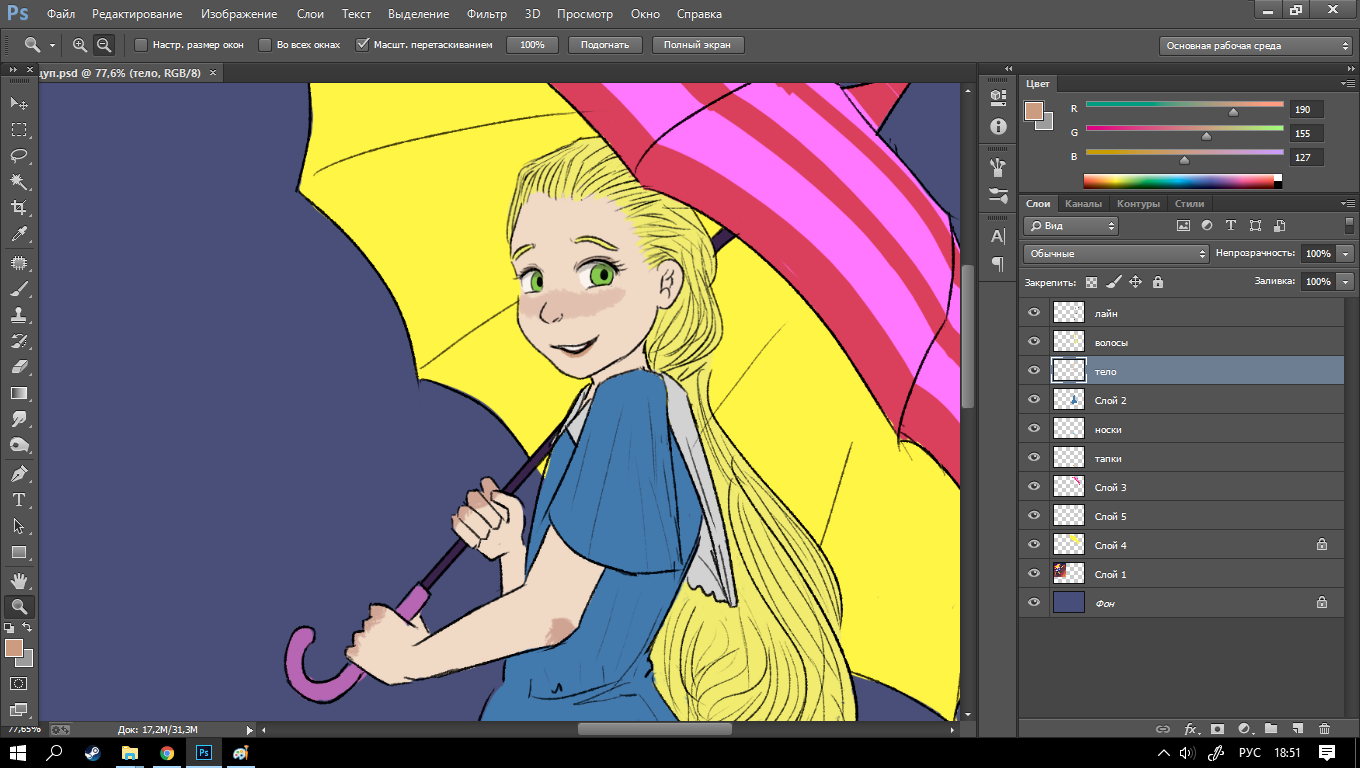Switch to the 'Стили' tab

point(1189,204)
